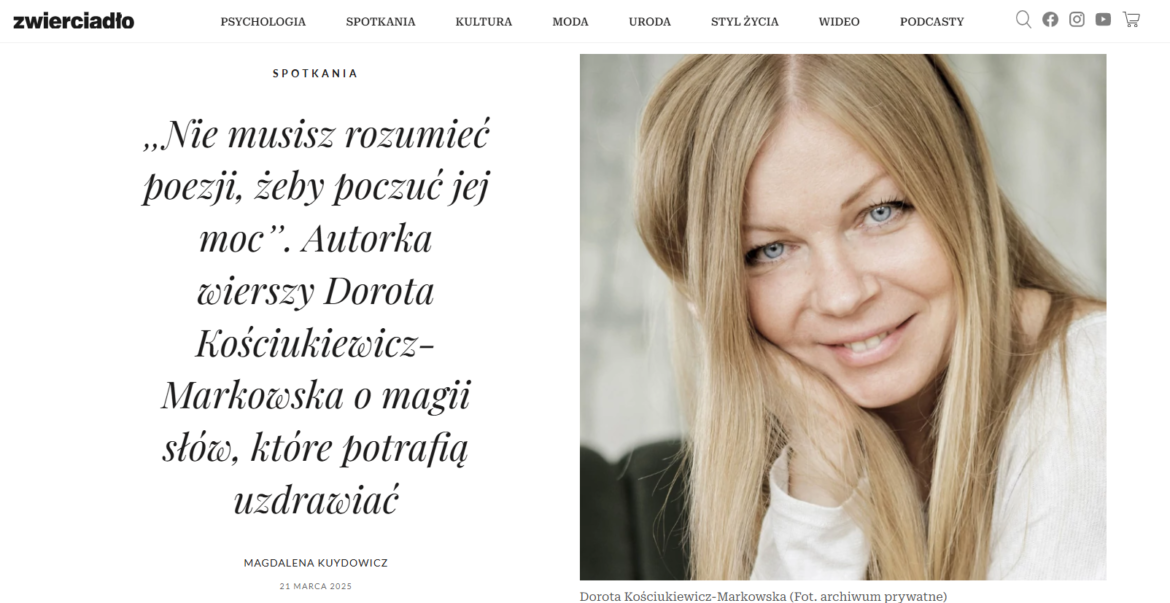Image resolution: width=1170 pixels, height=603 pixels.
Task: Visit the Facebook page icon
Action: point(1050,19)
